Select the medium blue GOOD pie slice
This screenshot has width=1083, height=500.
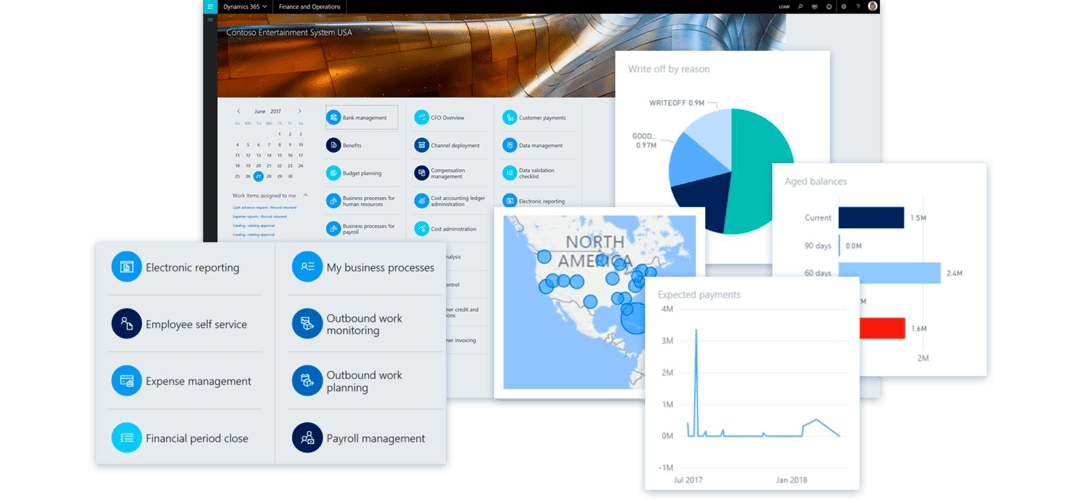click(x=692, y=160)
